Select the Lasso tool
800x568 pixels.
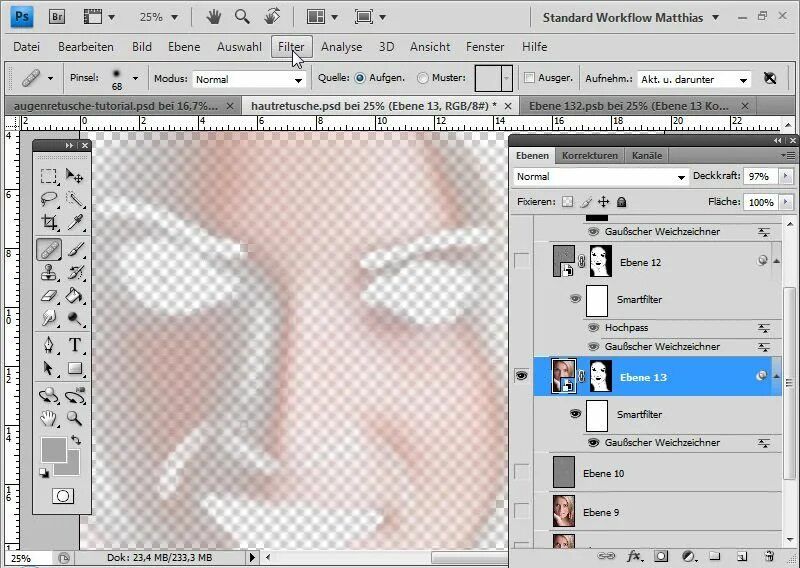click(x=48, y=199)
